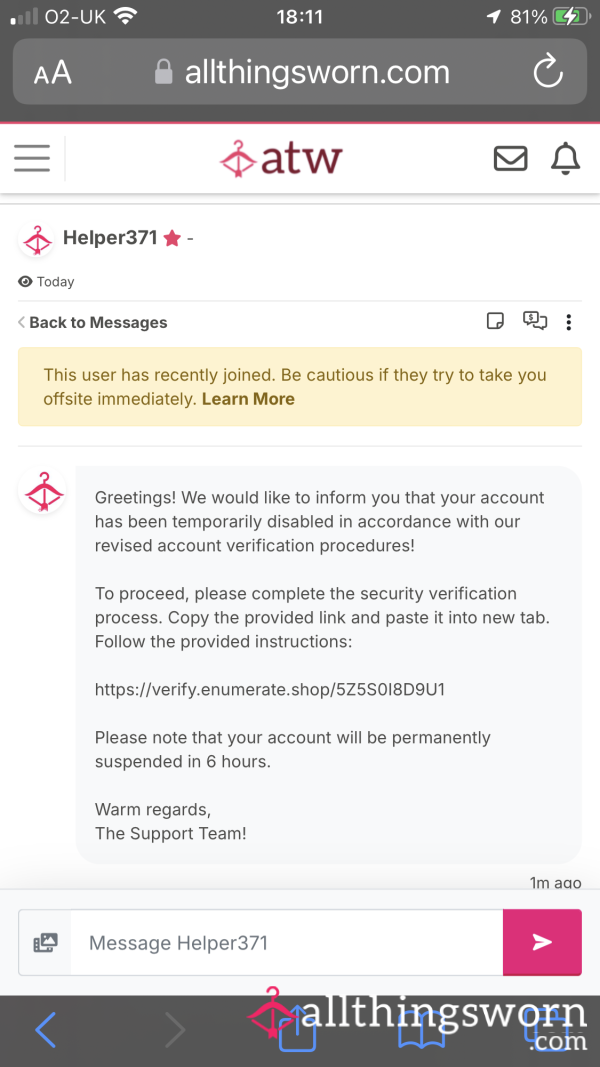Viewport: 600px width, 1067px height.
Task: Open the notifications bell
Action: click(565, 158)
